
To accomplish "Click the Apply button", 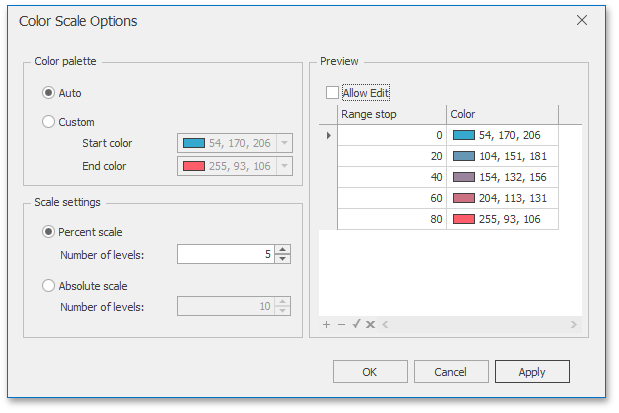I will [x=532, y=372].
